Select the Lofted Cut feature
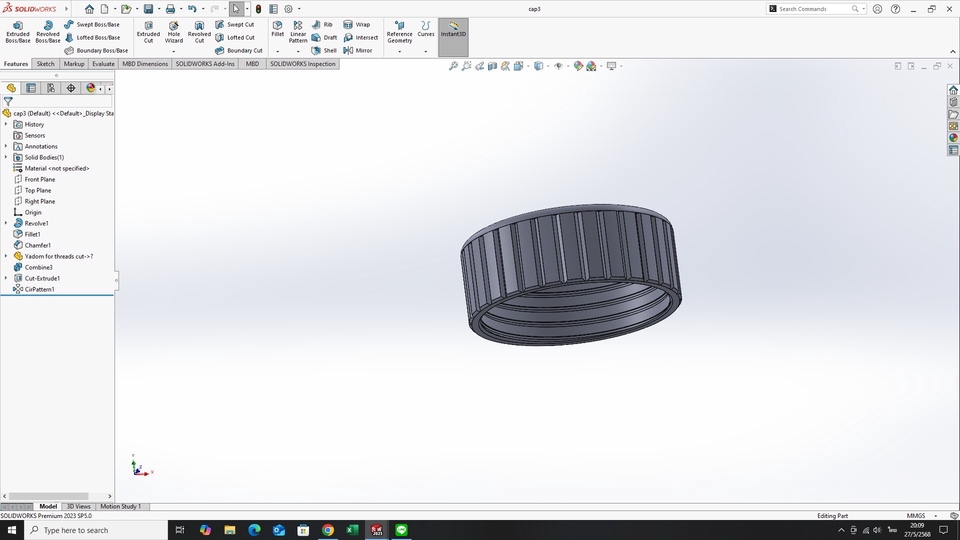This screenshot has height=540, width=960. 234,37
